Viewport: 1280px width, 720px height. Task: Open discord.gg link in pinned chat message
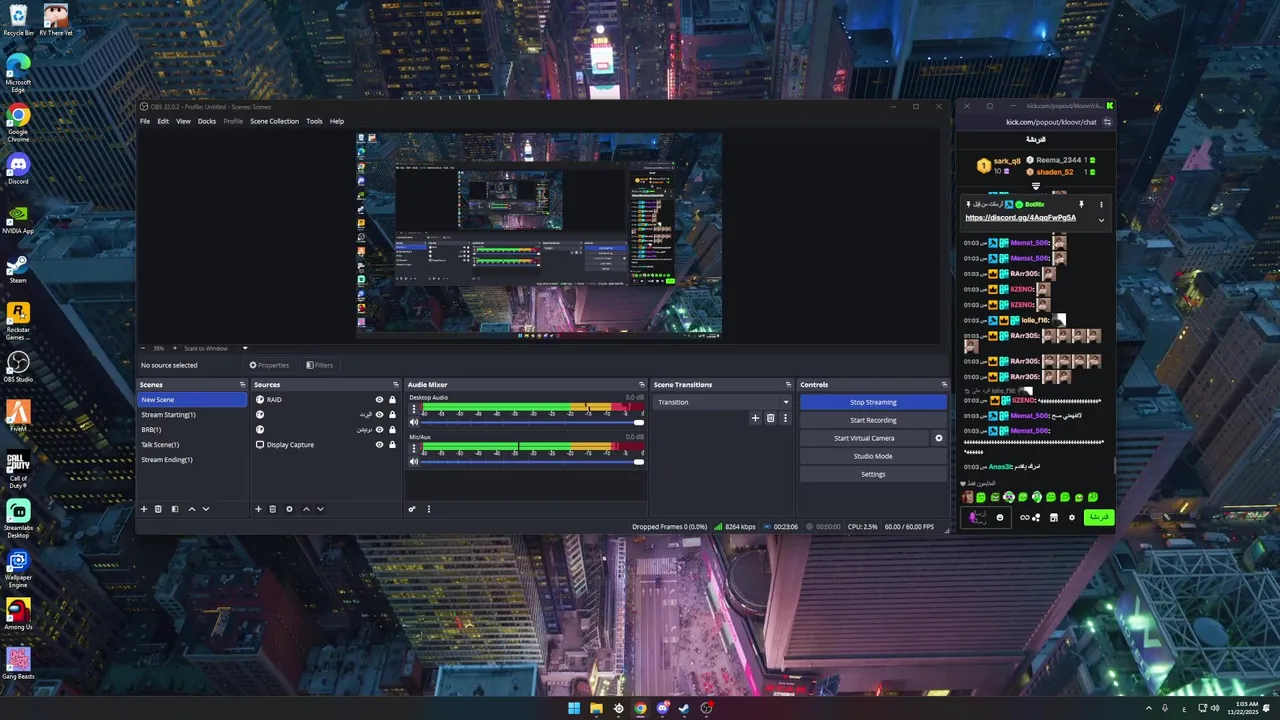1020,217
